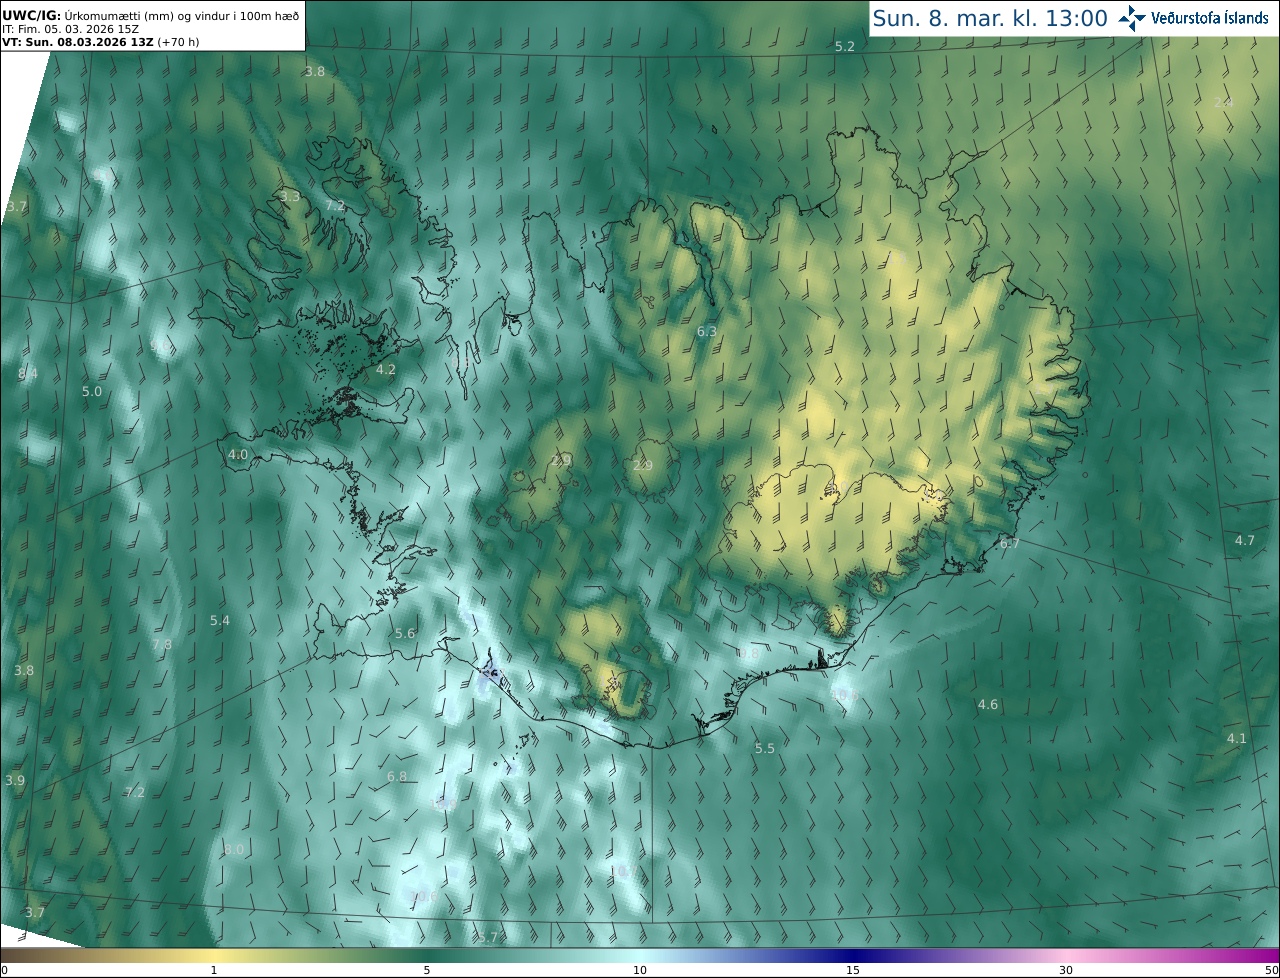Viewport: 1280px width, 978px height.
Task: Click the Veðurstofa Íslands logo icon
Action: [x=1133, y=18]
